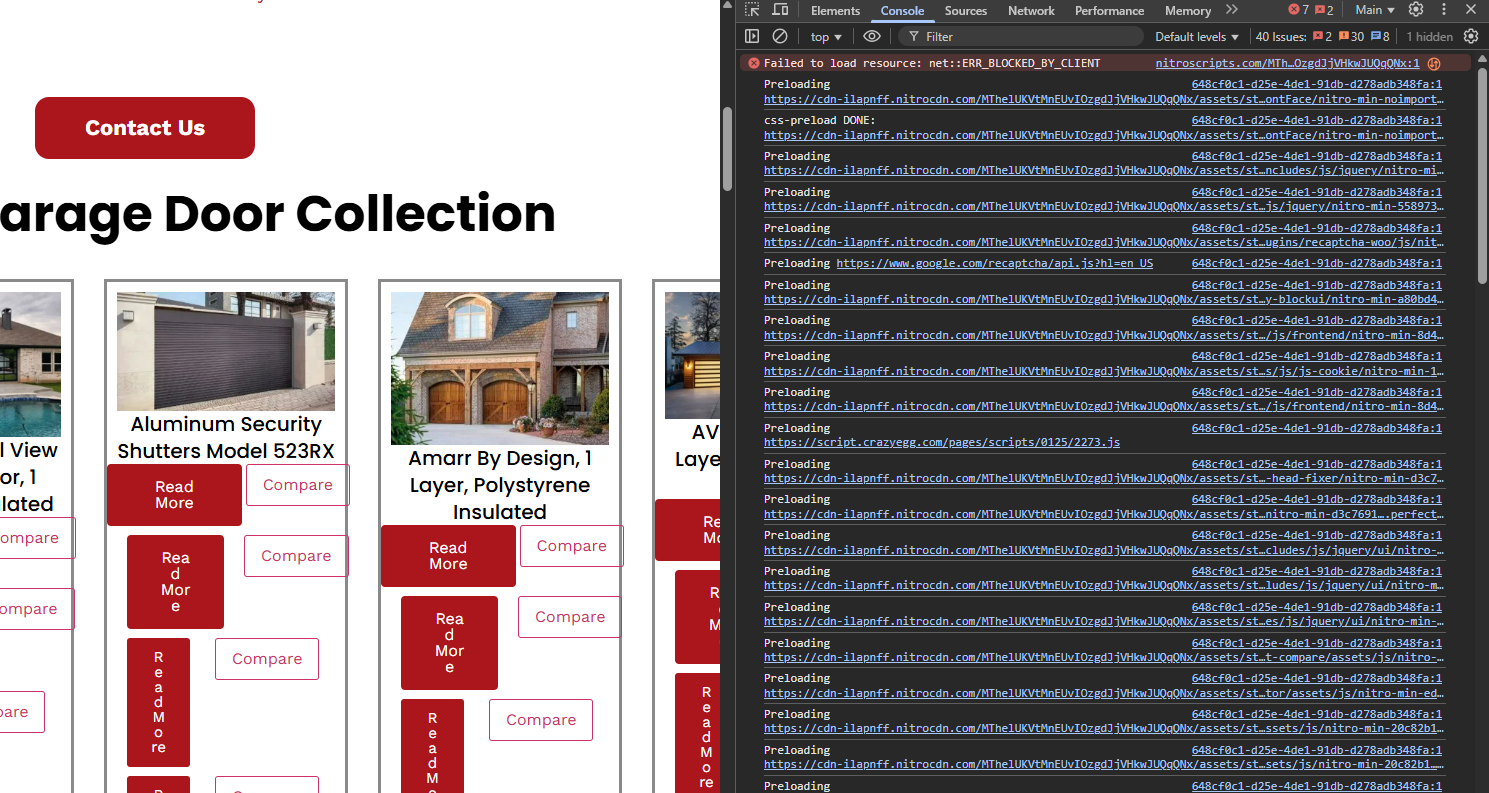This screenshot has height=793, width=1489.
Task: Clear the console with the circle-slash icon
Action: pos(780,36)
